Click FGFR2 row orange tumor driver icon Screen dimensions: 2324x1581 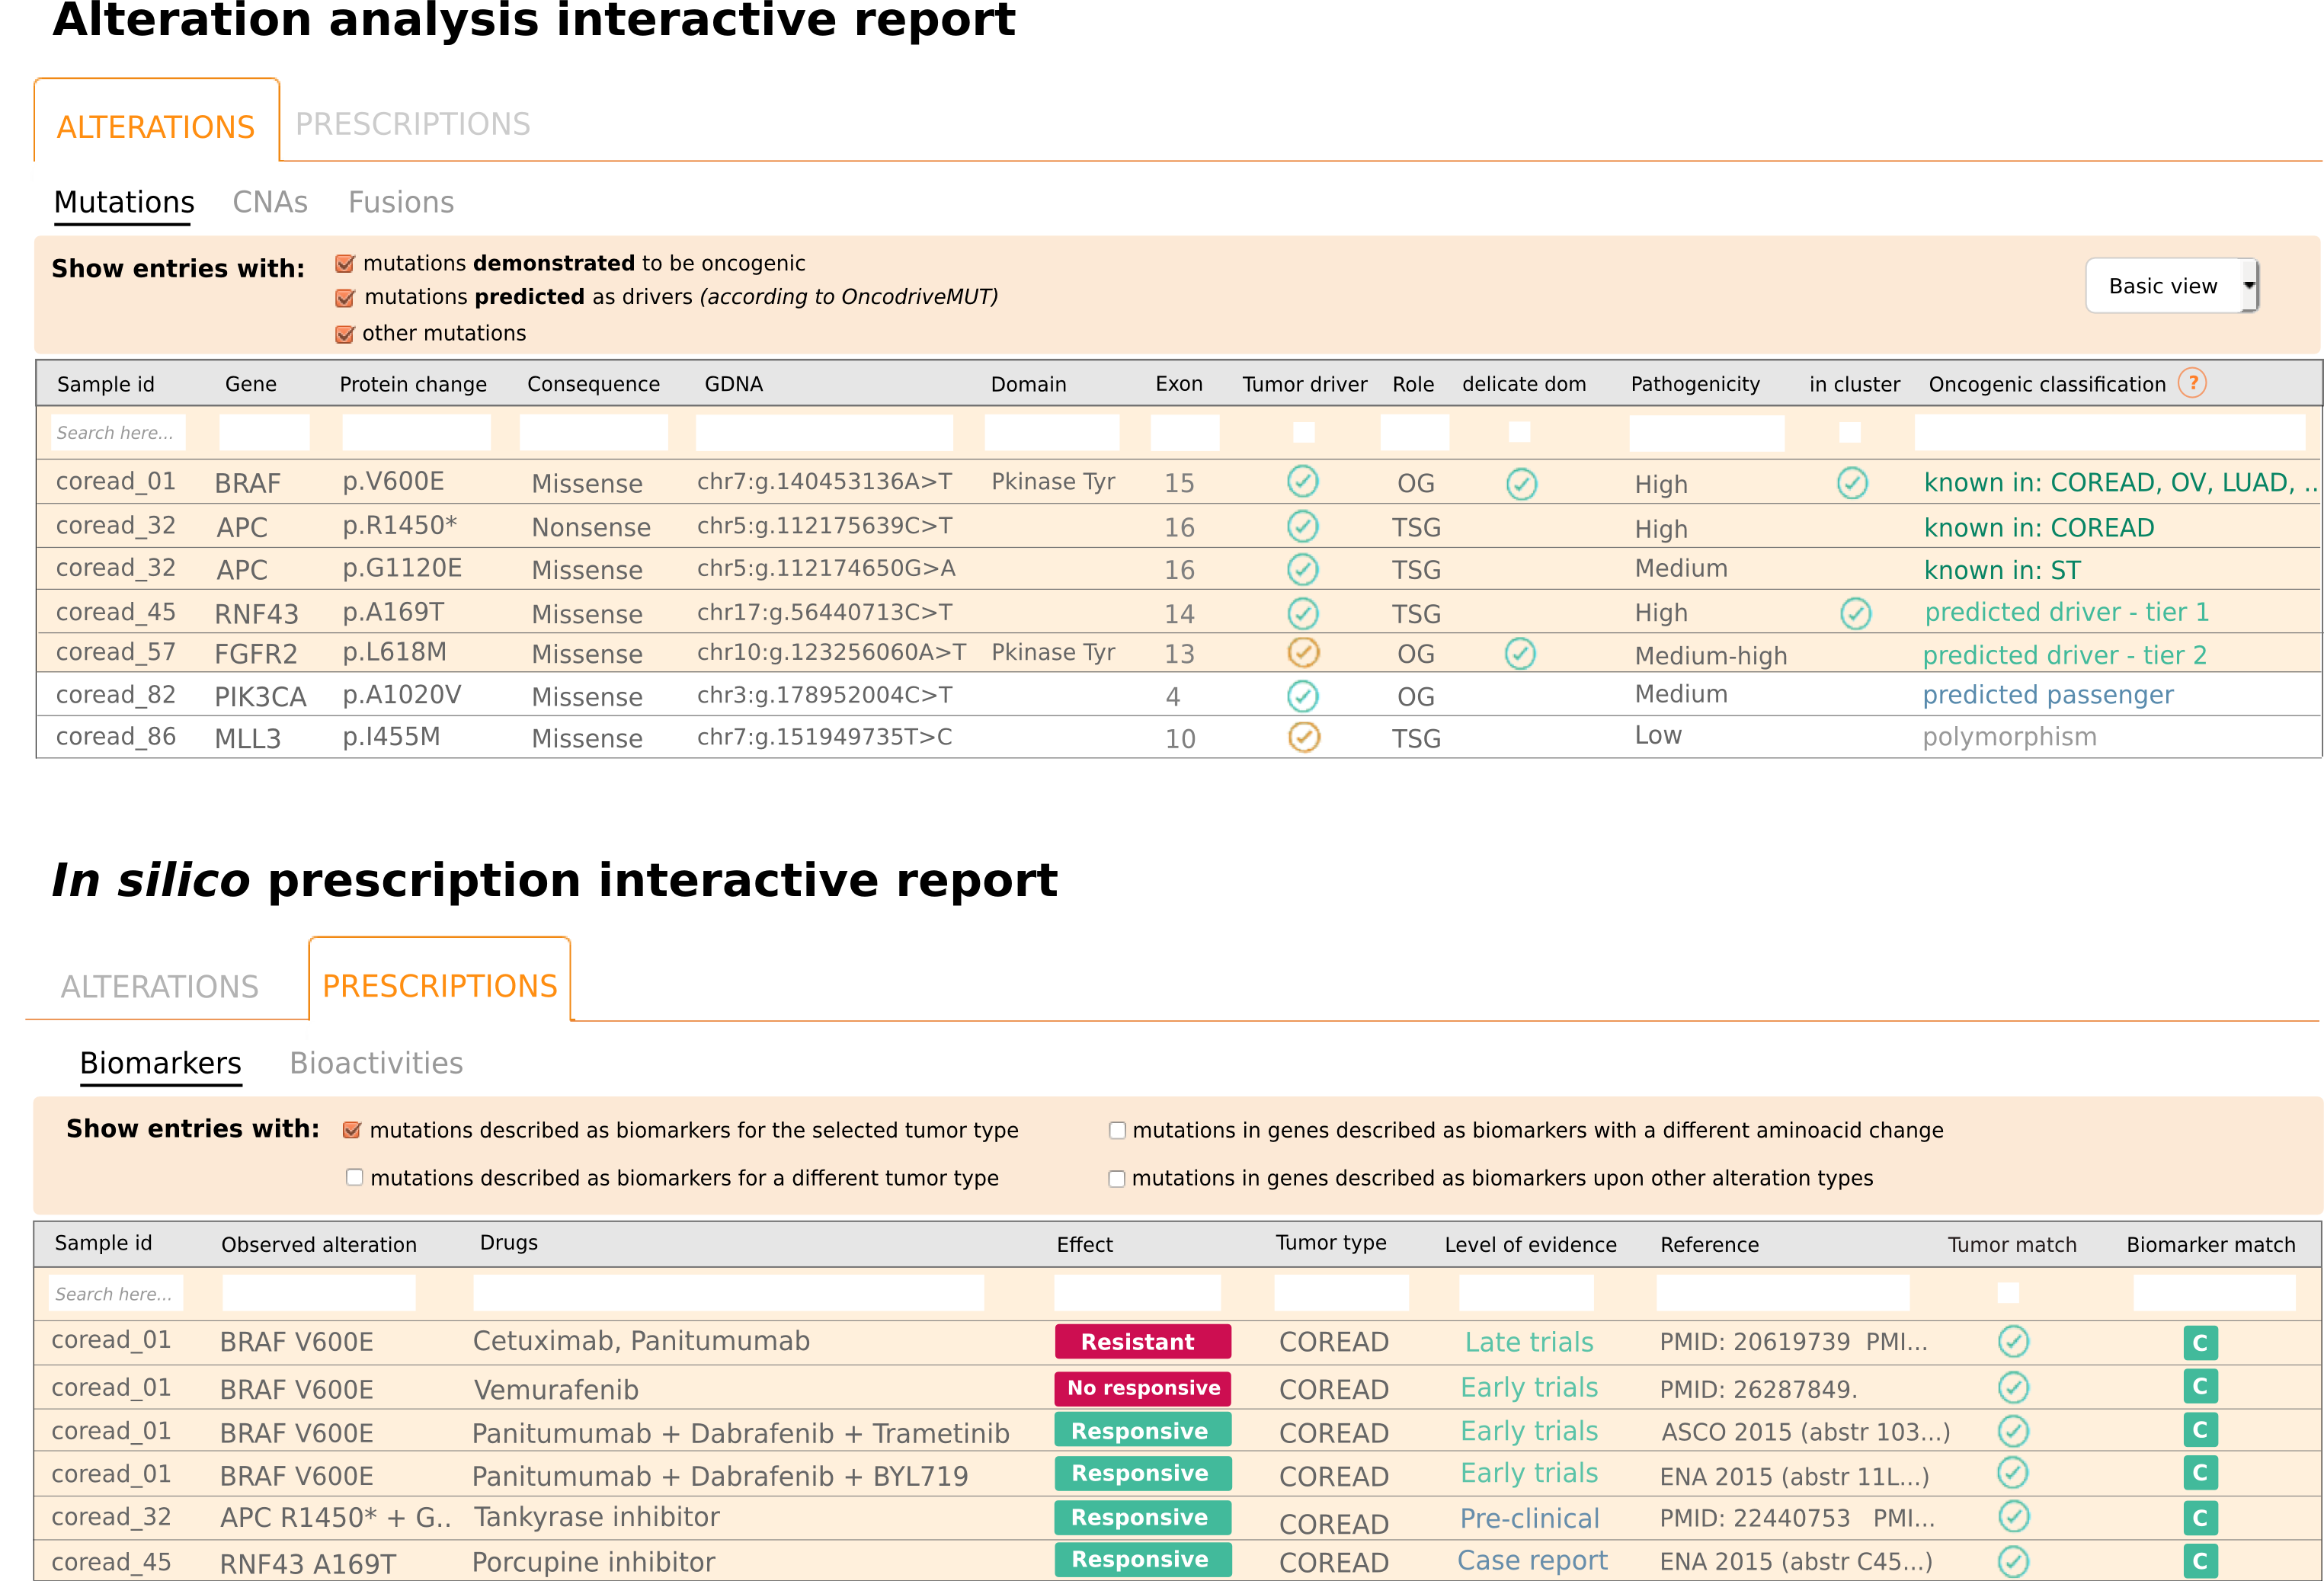(1303, 653)
